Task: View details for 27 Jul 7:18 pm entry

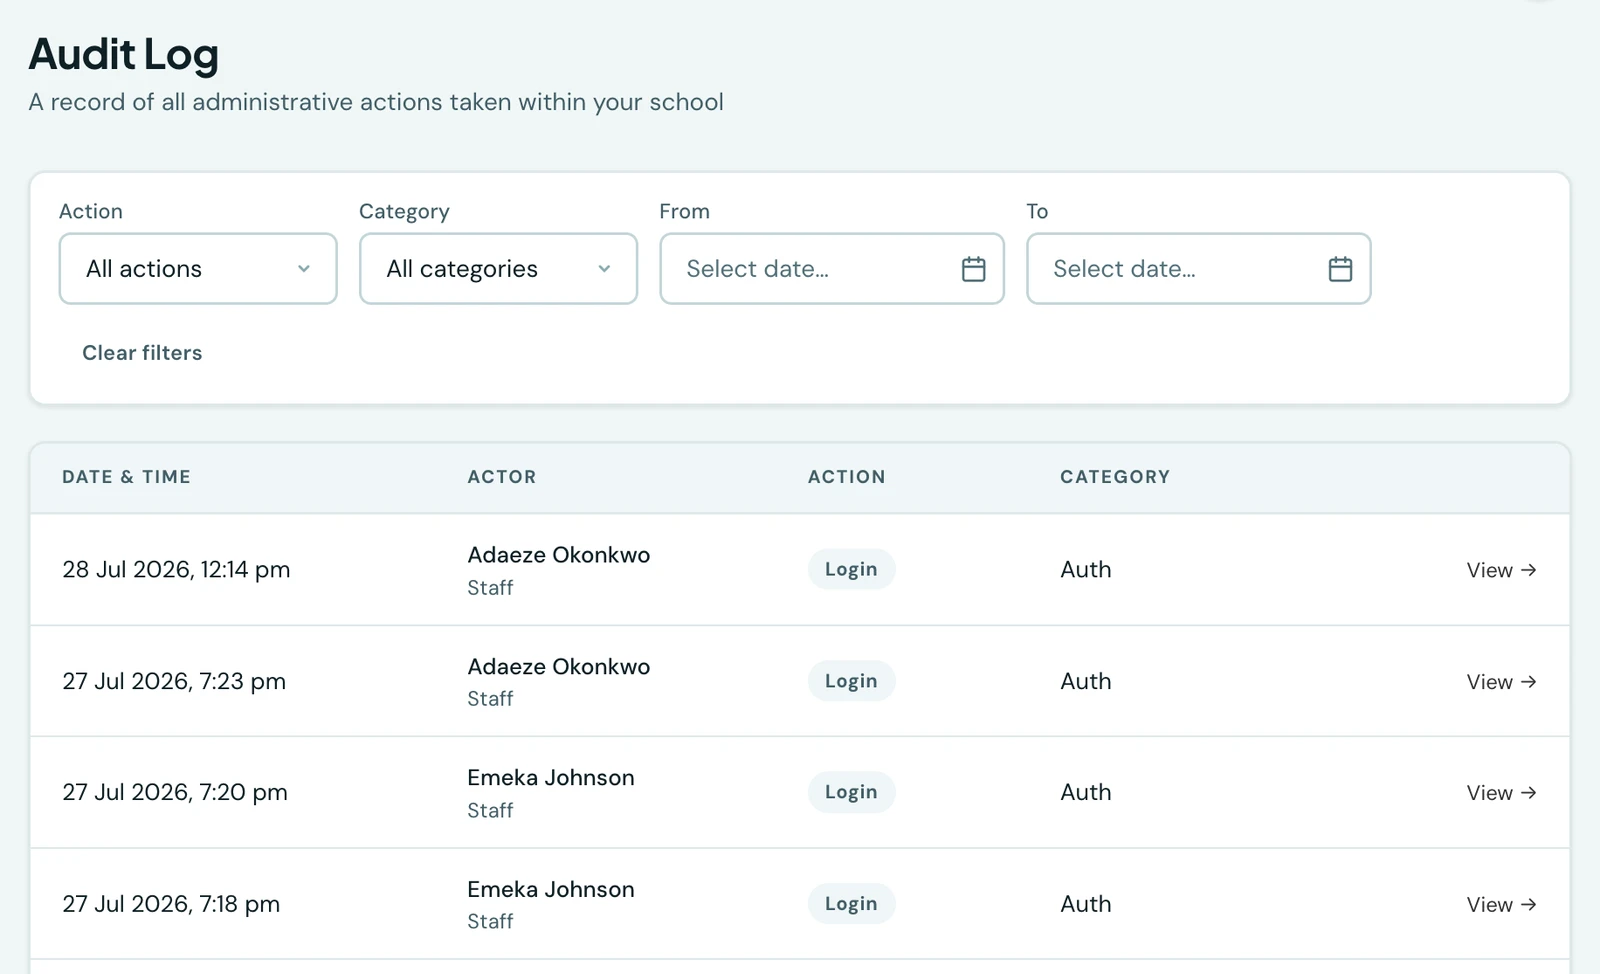Action: coord(1501,905)
